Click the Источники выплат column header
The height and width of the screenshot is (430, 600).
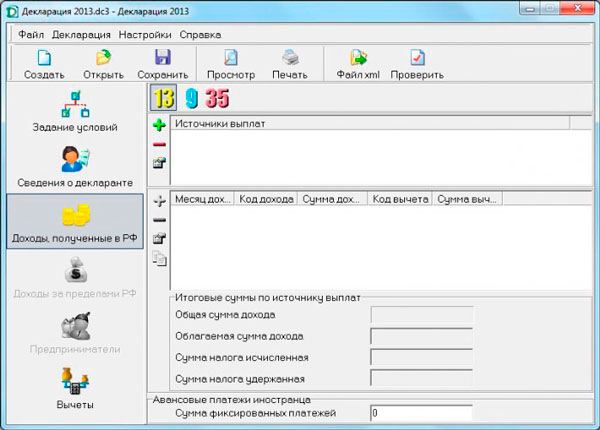click(x=370, y=124)
